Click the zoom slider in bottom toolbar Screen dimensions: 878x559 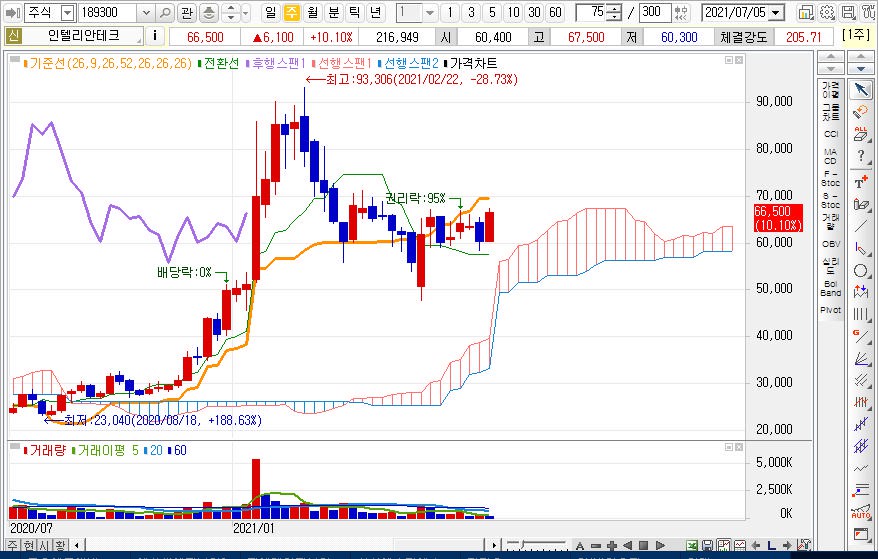[x=536, y=544]
